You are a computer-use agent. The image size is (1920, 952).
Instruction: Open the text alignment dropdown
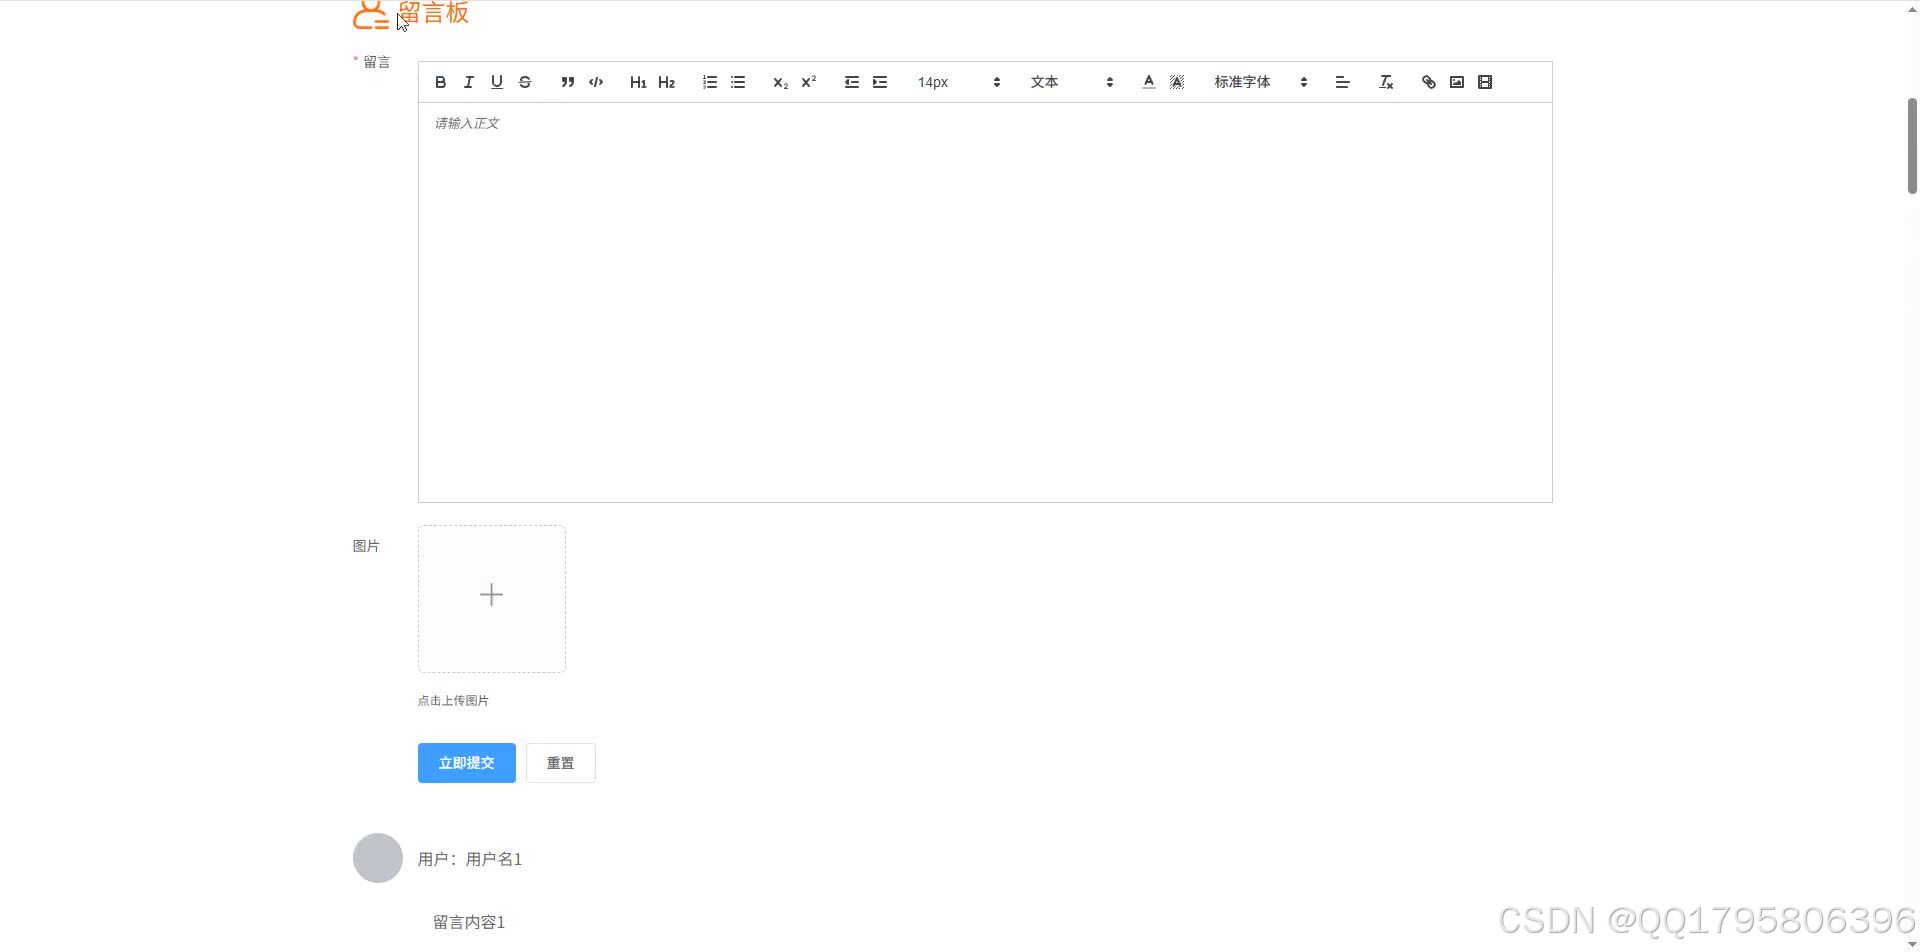1342,82
